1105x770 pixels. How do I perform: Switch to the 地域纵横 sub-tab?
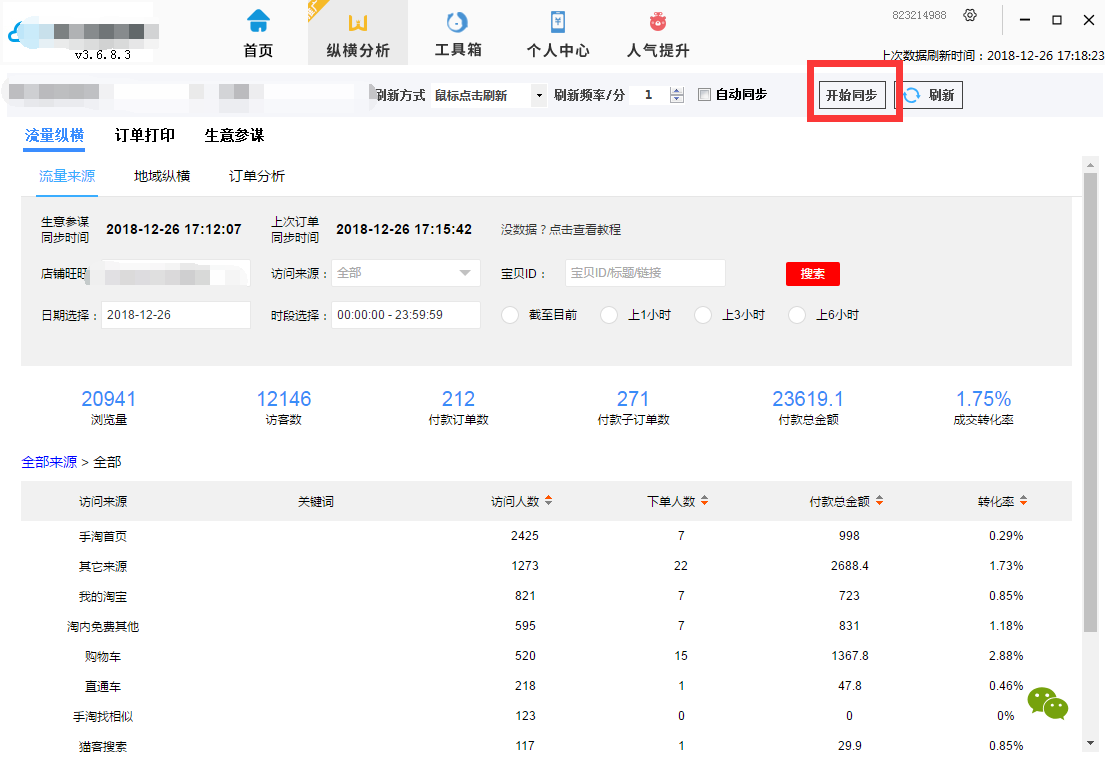point(162,176)
